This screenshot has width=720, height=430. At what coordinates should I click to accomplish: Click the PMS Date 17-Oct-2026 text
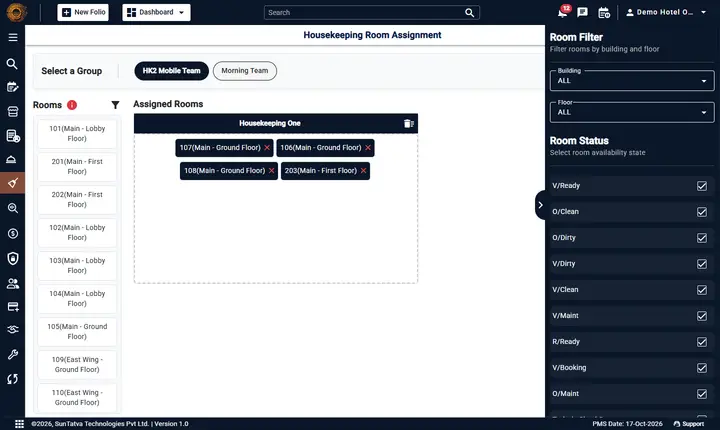click(x=627, y=424)
